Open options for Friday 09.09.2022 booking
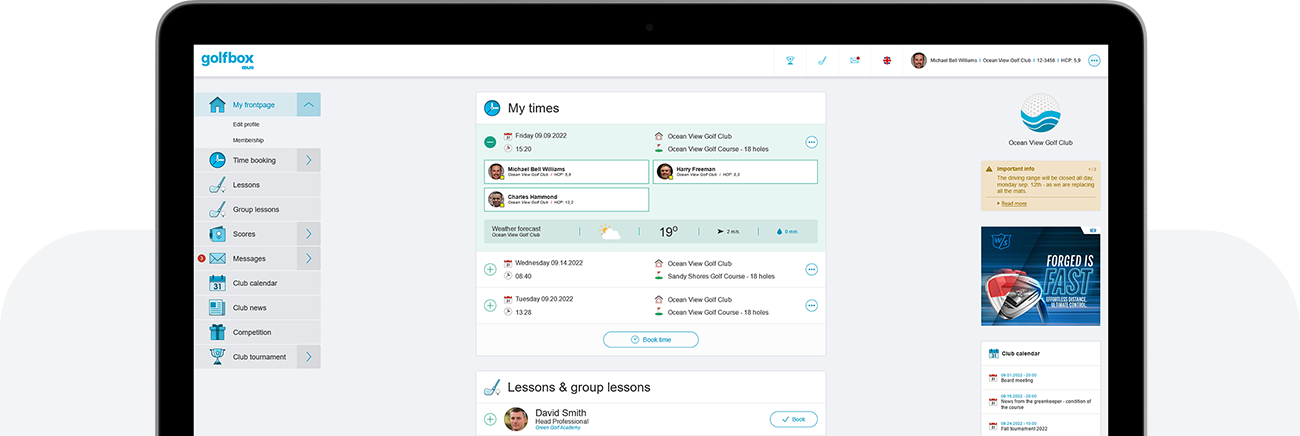 pyautogui.click(x=811, y=142)
